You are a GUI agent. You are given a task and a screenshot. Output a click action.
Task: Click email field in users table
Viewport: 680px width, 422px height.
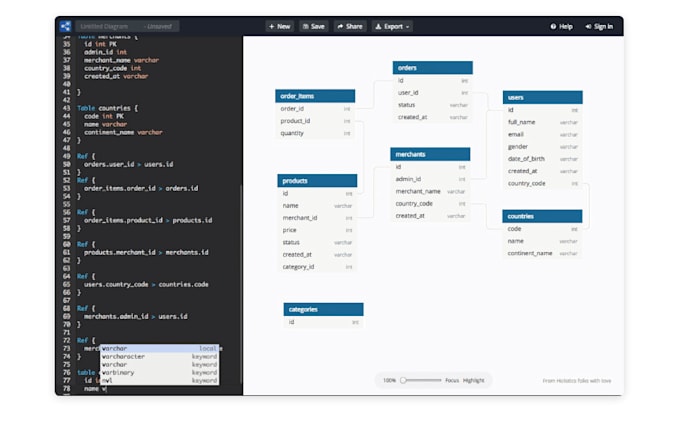(x=543, y=134)
